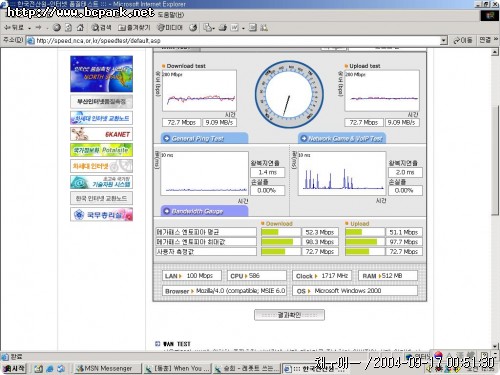This screenshot has height=375, width=500.
Task: Open the Potalsite sidebar banner
Action: pos(101,150)
